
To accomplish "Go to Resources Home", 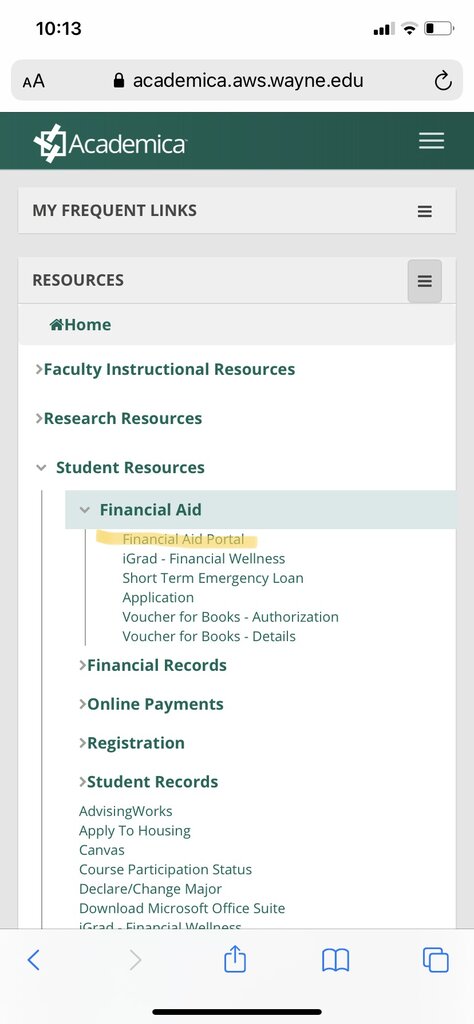I will click(x=80, y=325).
